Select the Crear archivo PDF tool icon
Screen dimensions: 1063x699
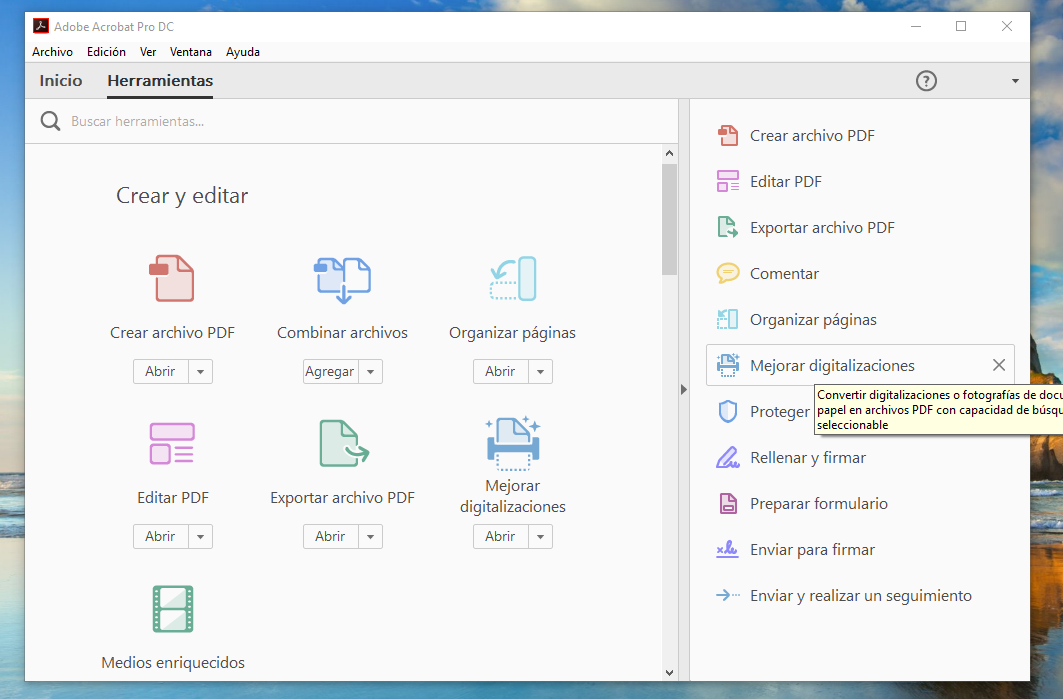click(x=173, y=278)
